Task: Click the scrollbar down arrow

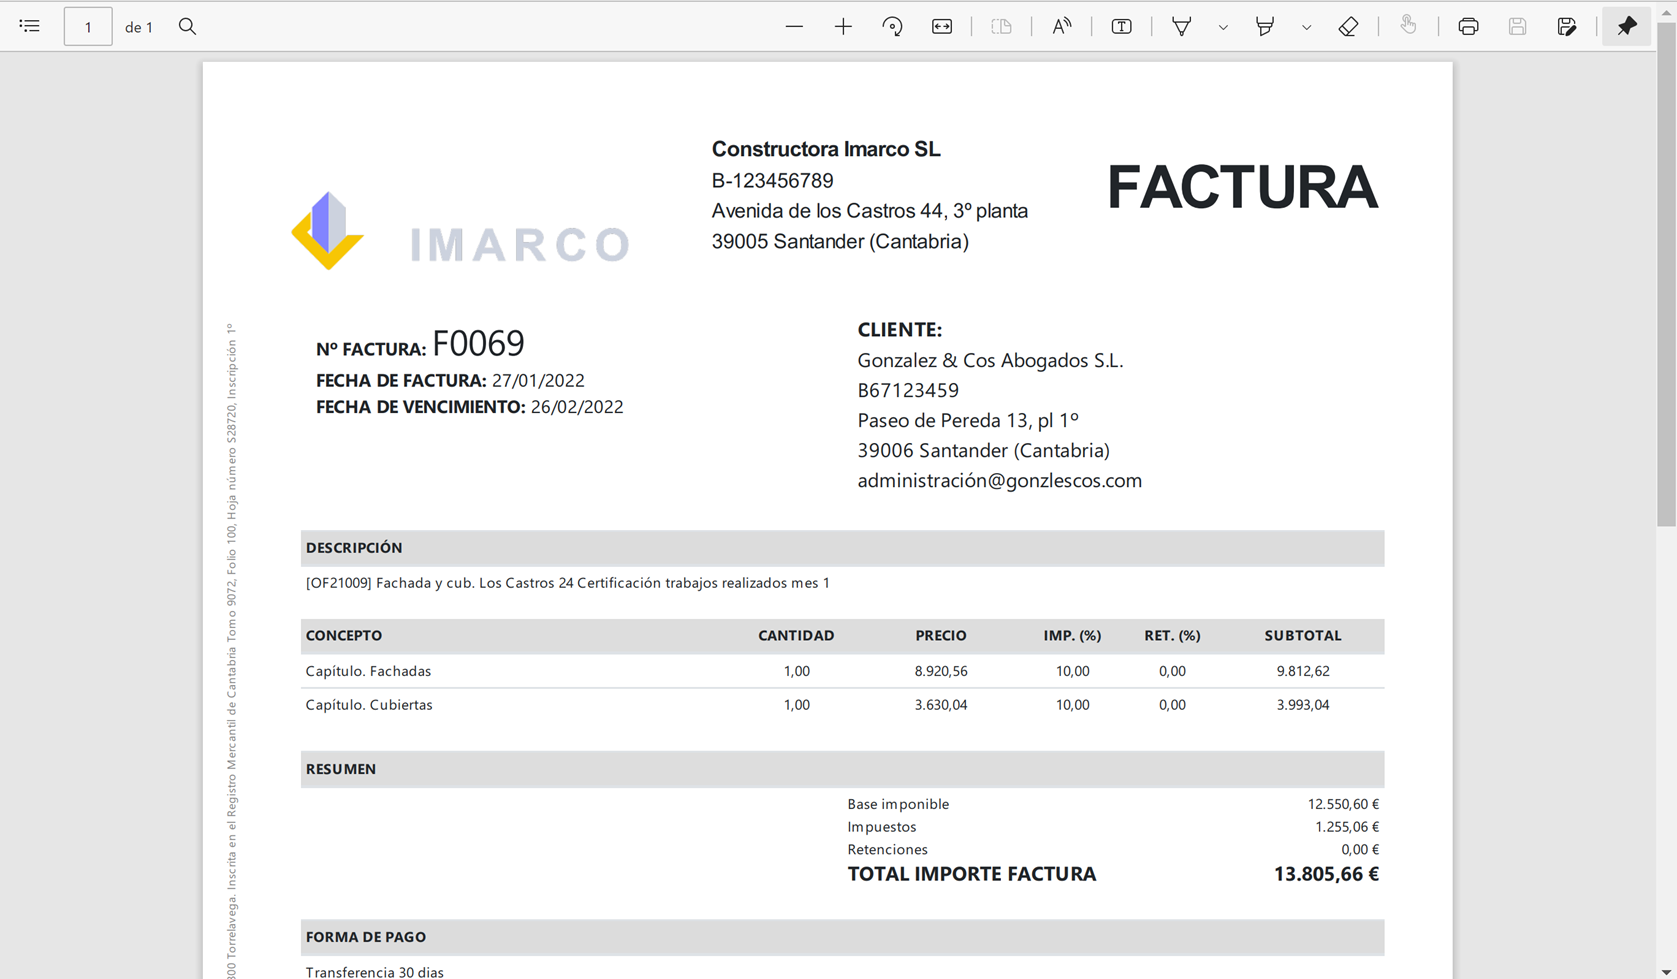Action: click(x=1666, y=971)
